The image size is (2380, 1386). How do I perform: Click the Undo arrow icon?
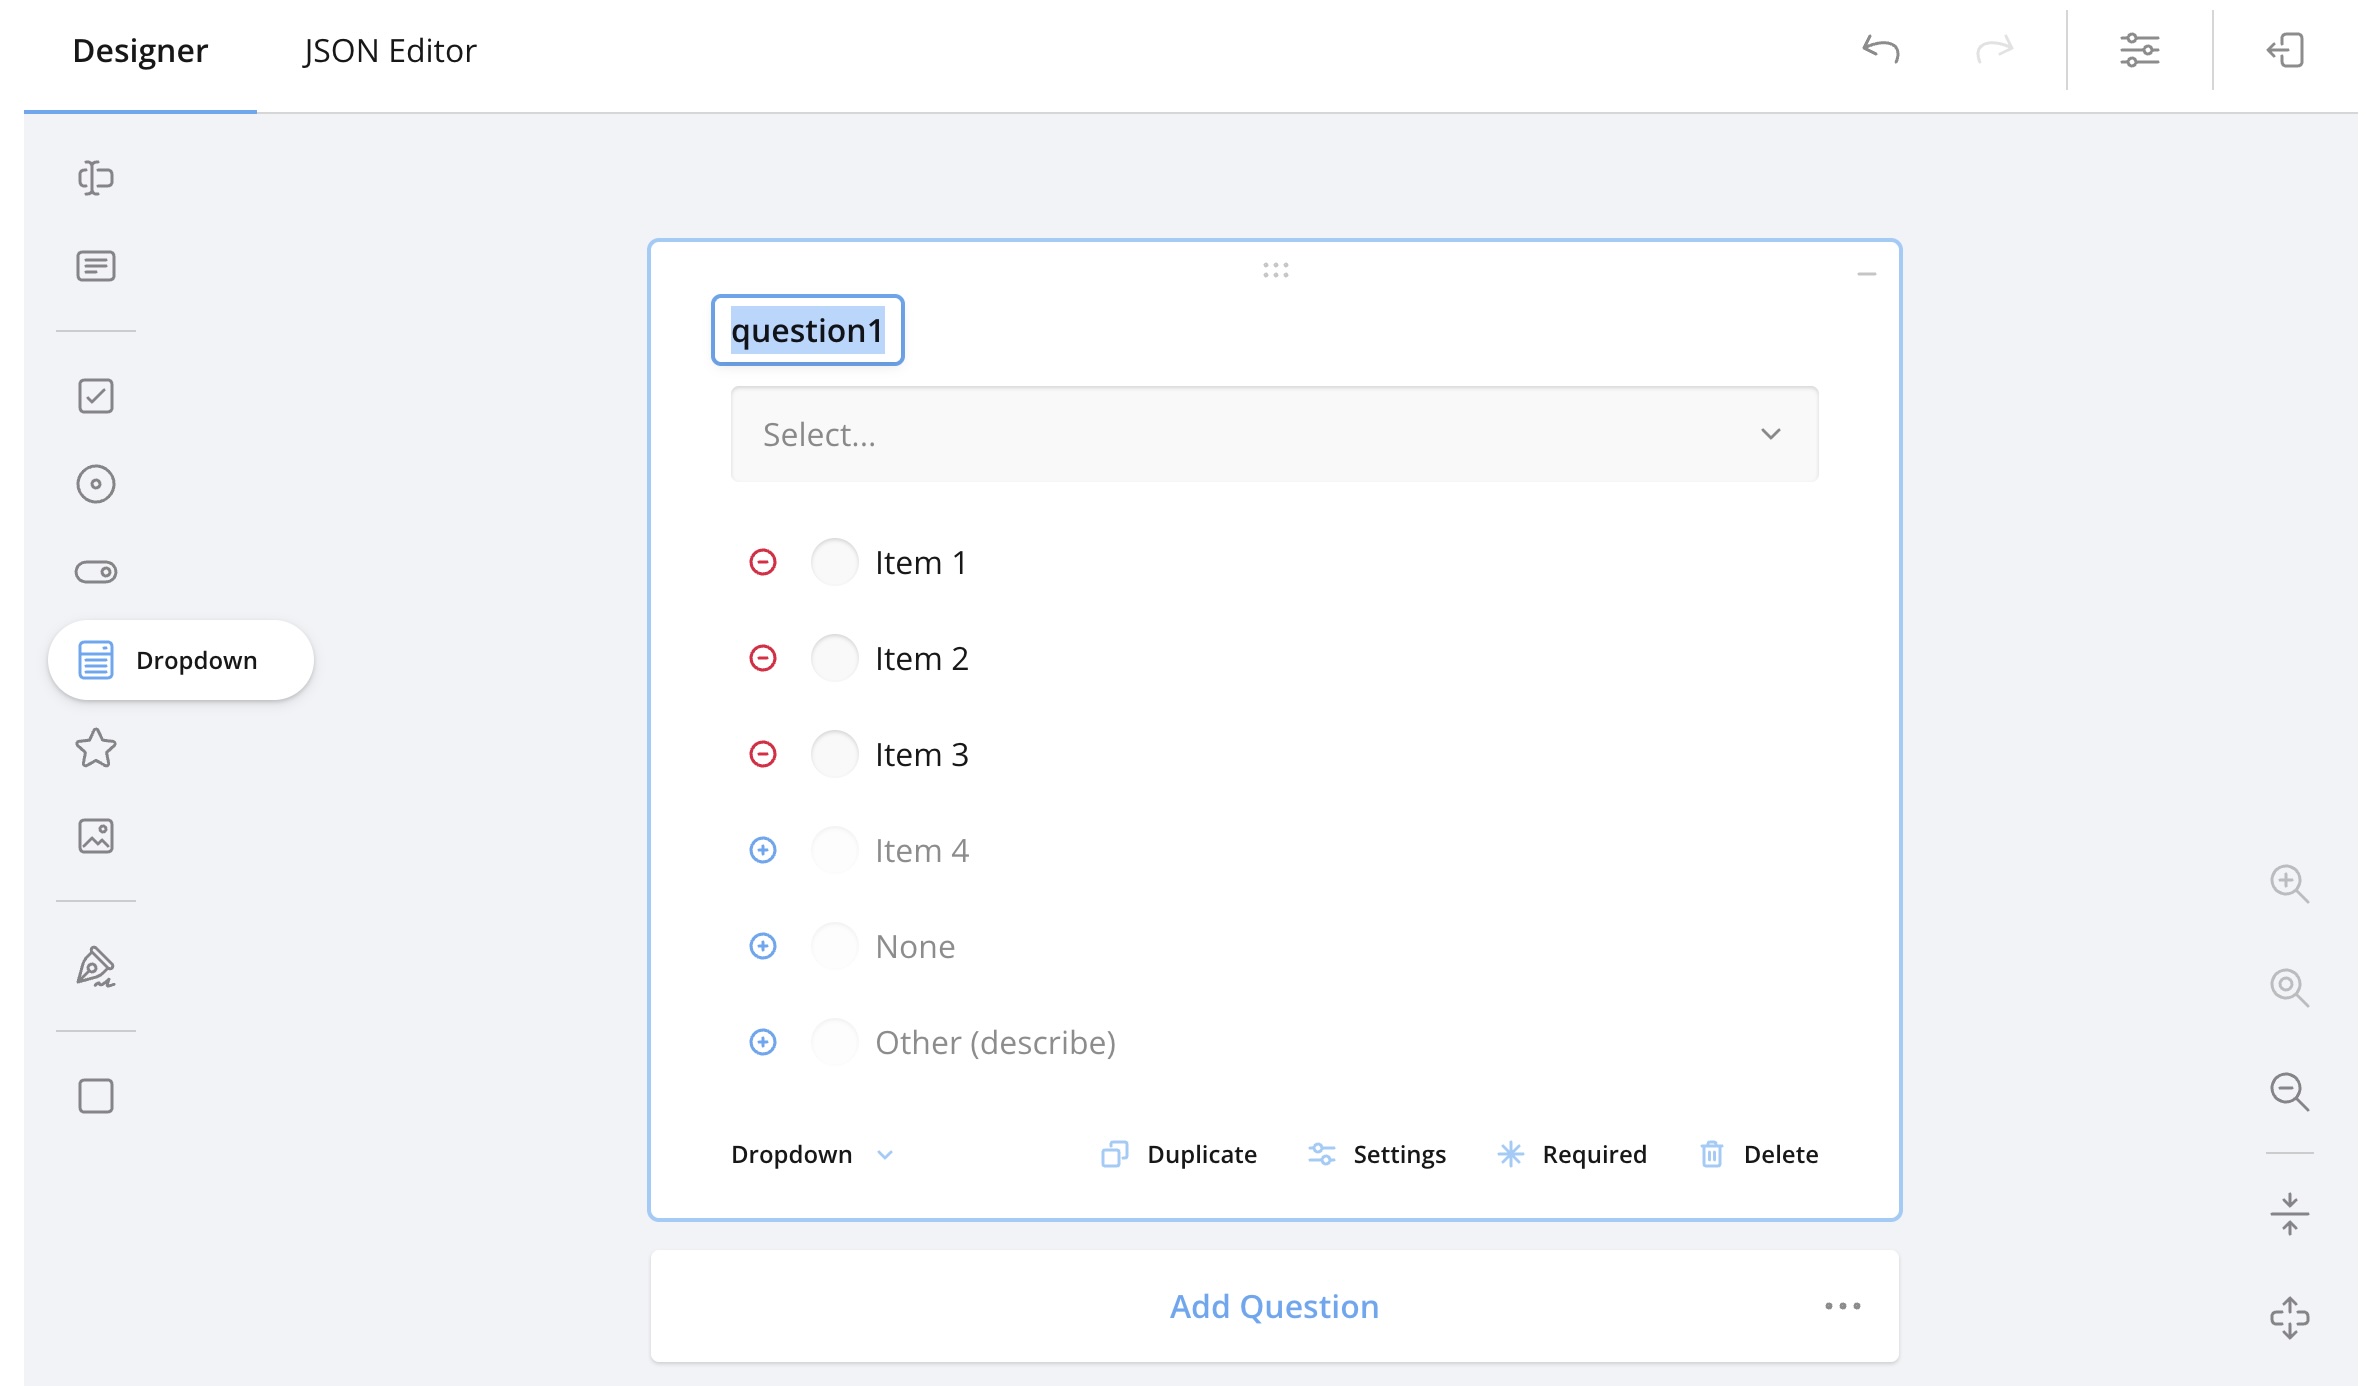(x=1881, y=49)
